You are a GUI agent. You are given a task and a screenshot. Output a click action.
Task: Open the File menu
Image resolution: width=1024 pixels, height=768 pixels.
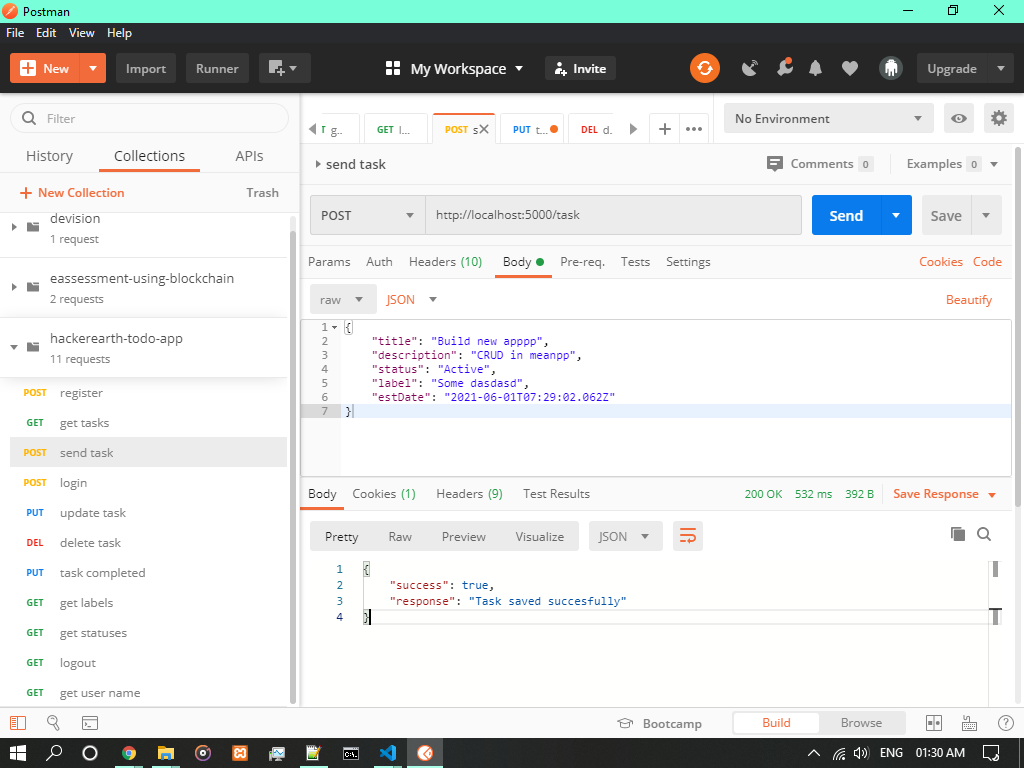(15, 33)
